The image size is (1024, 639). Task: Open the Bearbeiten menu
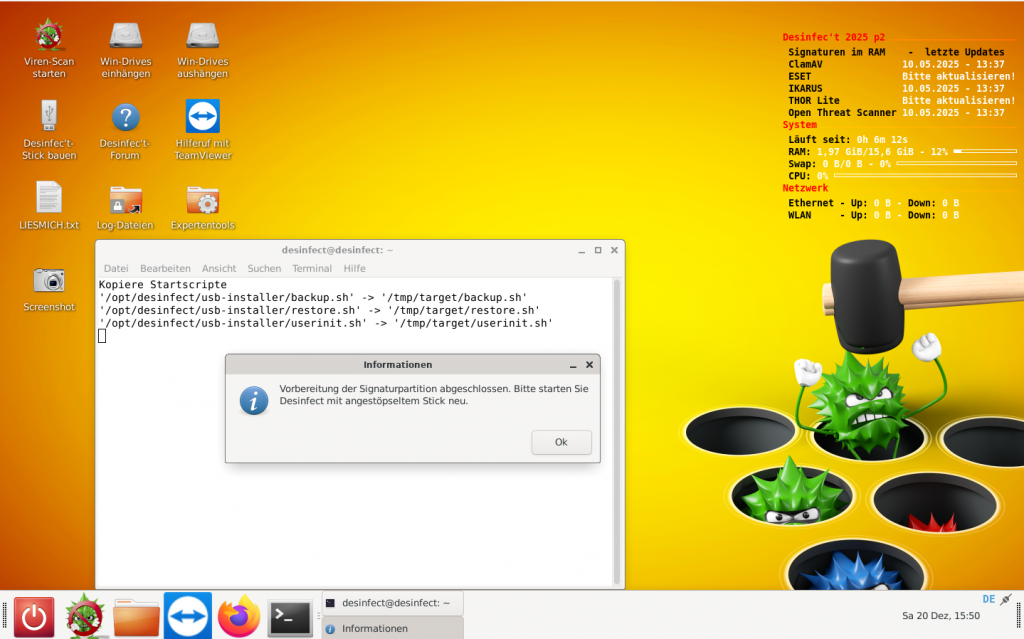[x=165, y=268]
